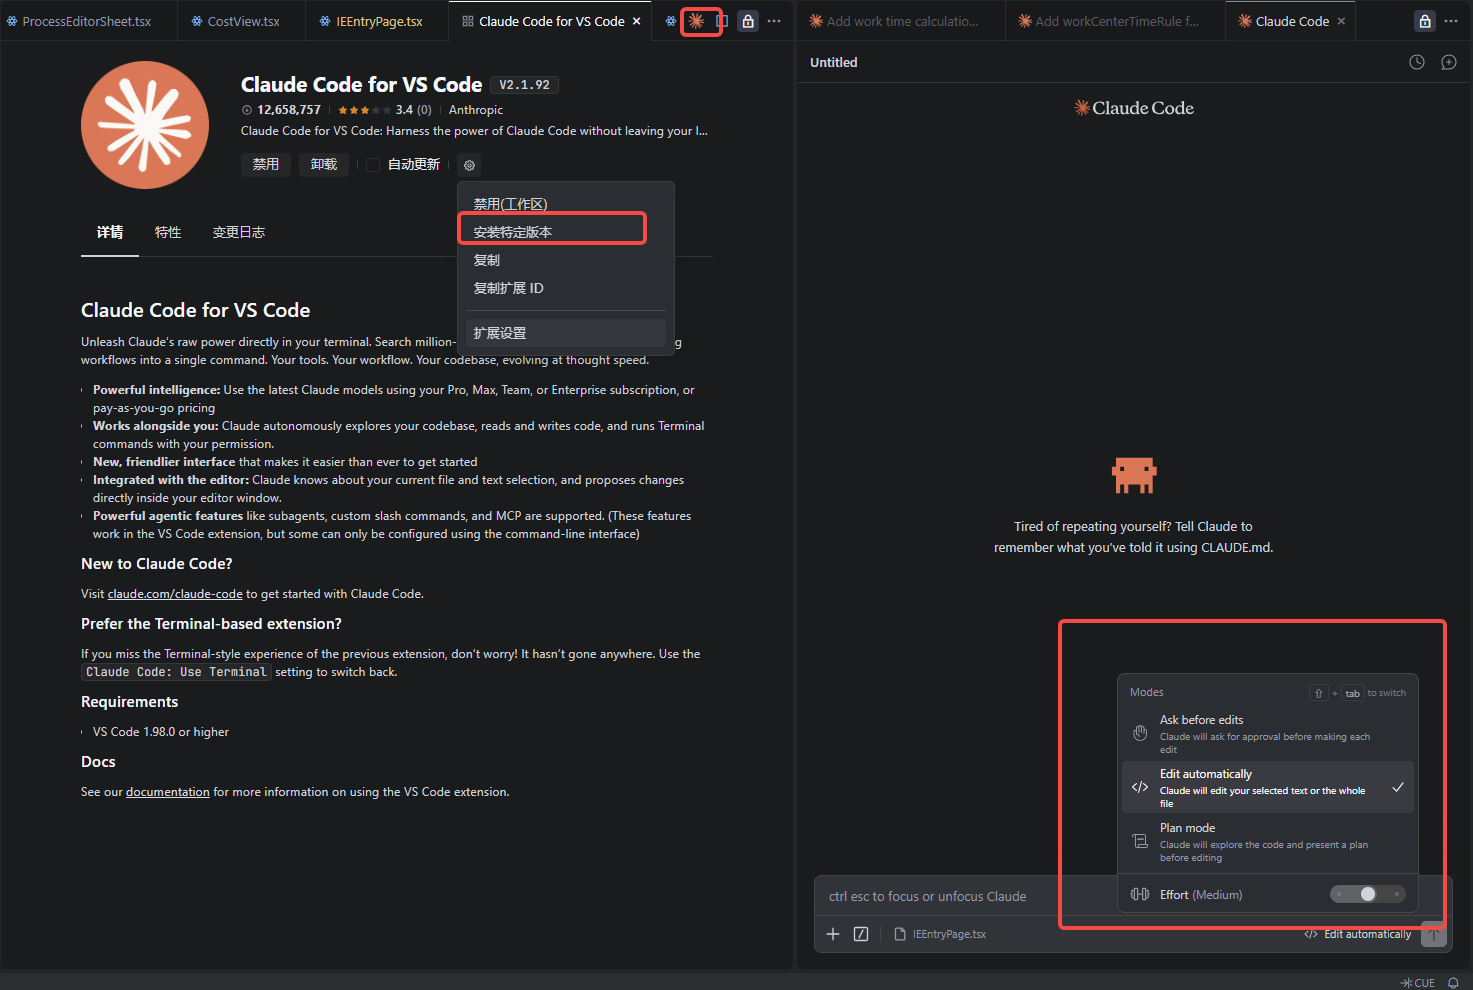
Task: Click the Modes header label in popup
Action: tap(1147, 692)
